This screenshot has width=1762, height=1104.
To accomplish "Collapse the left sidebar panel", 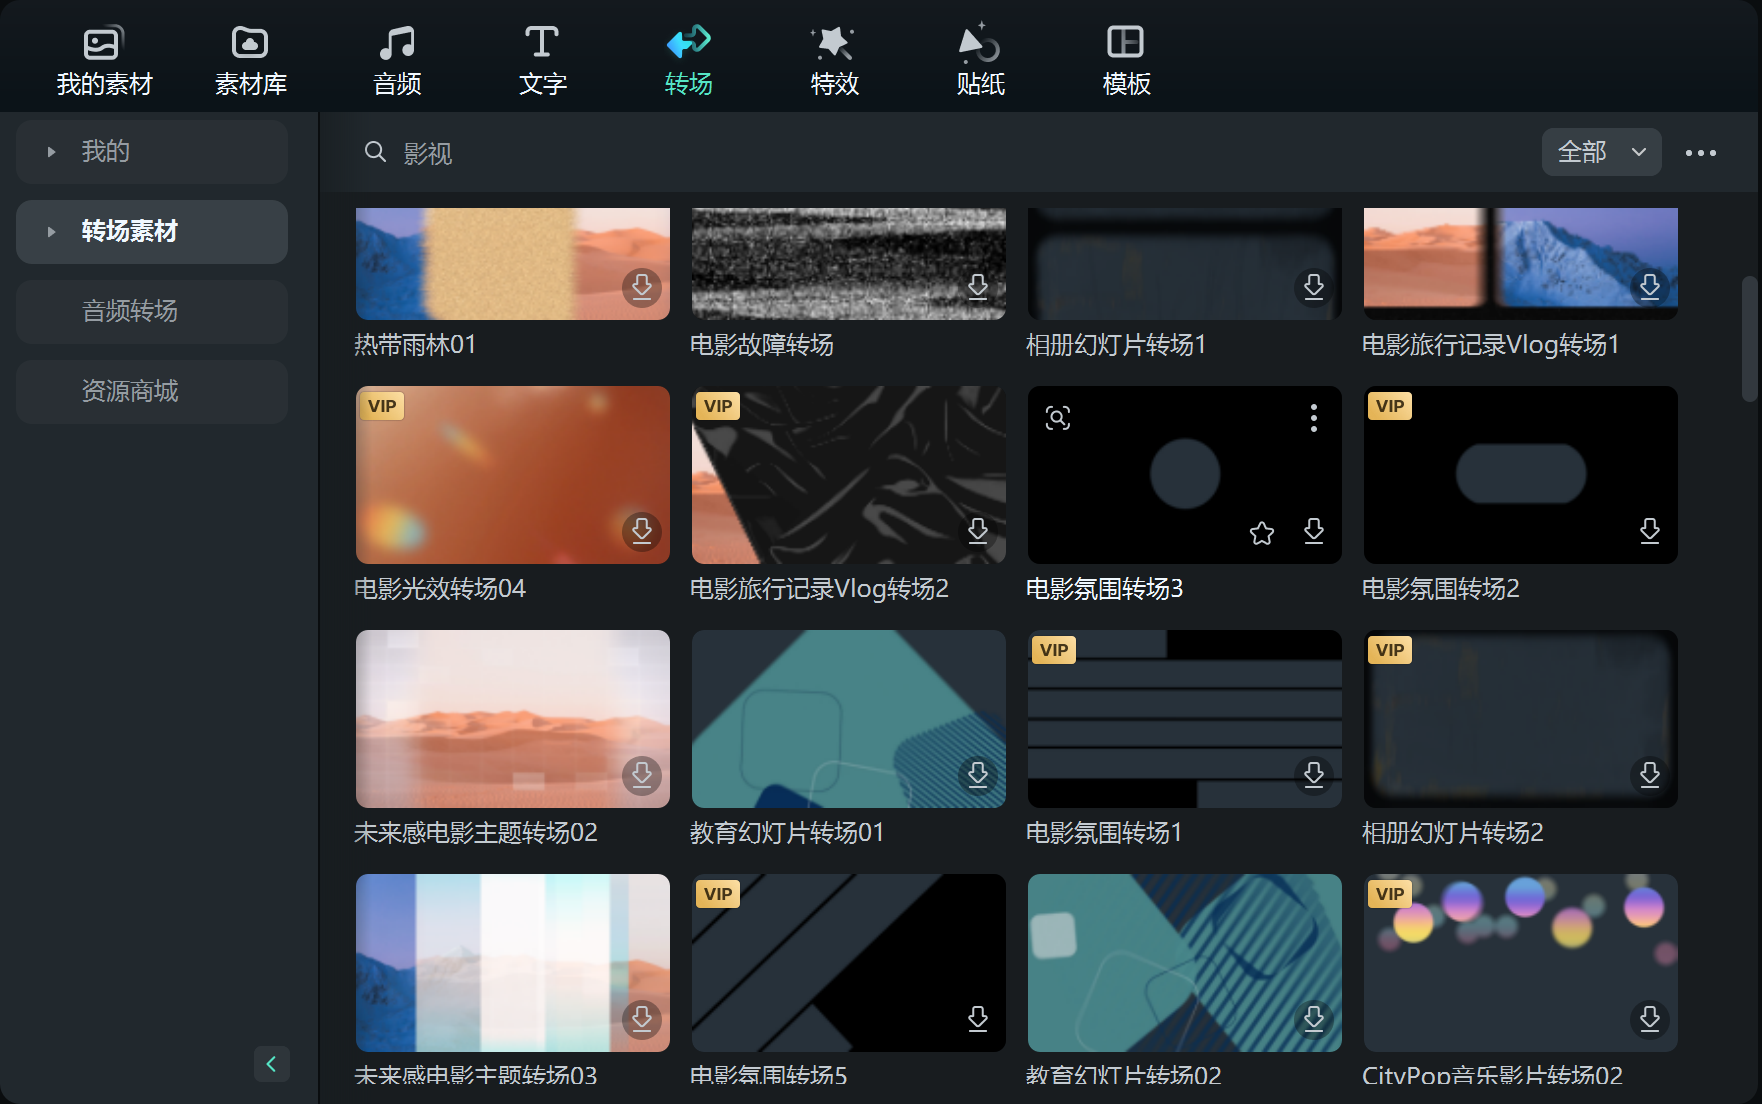I will tap(271, 1064).
